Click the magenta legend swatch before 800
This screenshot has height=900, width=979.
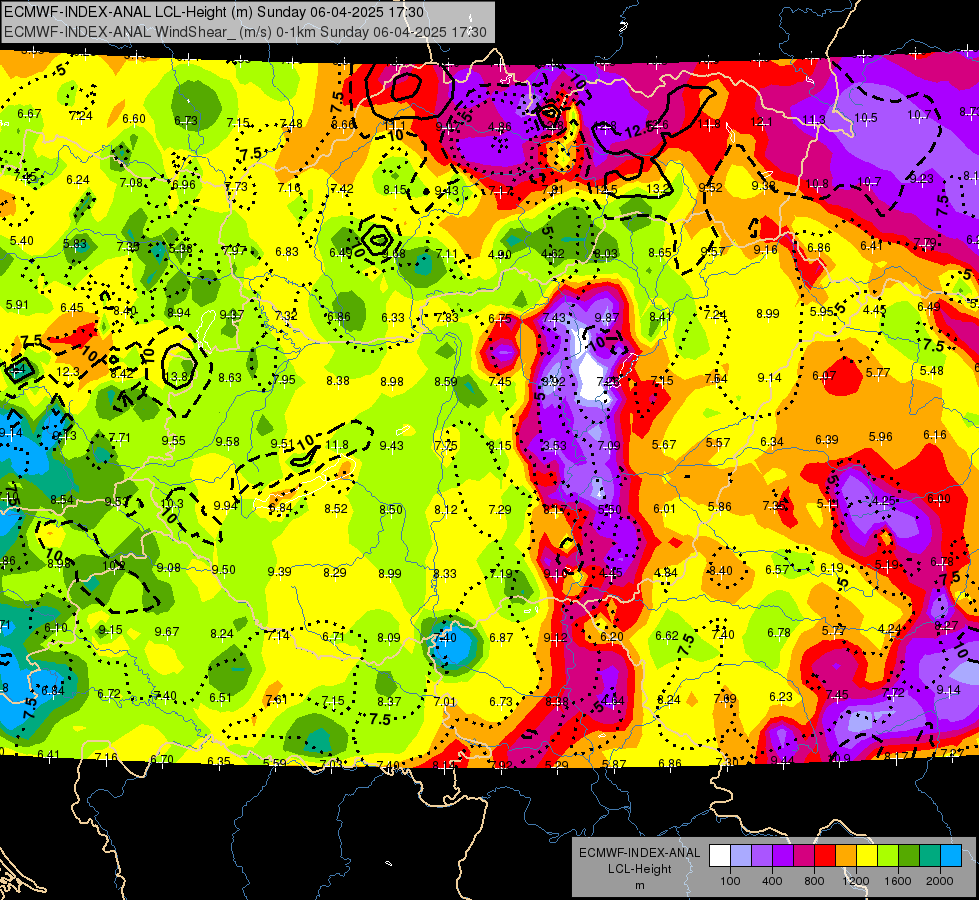[x=804, y=856]
